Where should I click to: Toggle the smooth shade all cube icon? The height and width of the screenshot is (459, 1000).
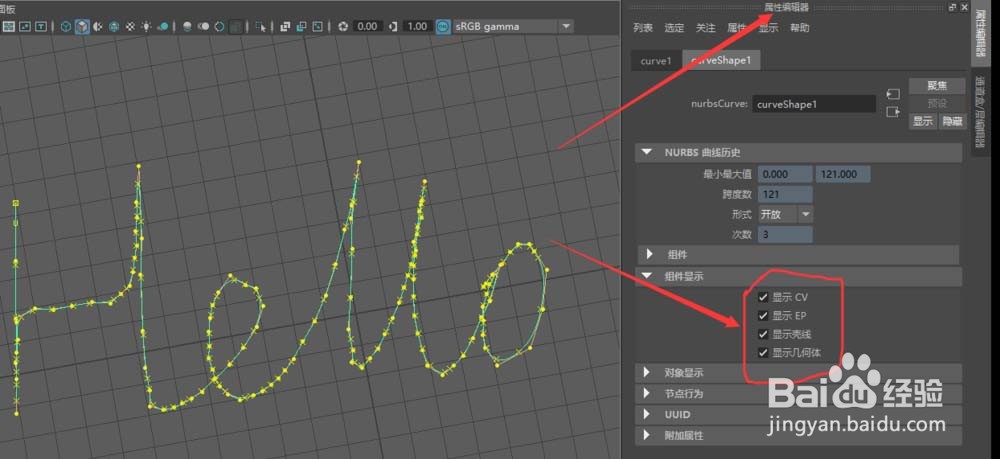click(82, 27)
